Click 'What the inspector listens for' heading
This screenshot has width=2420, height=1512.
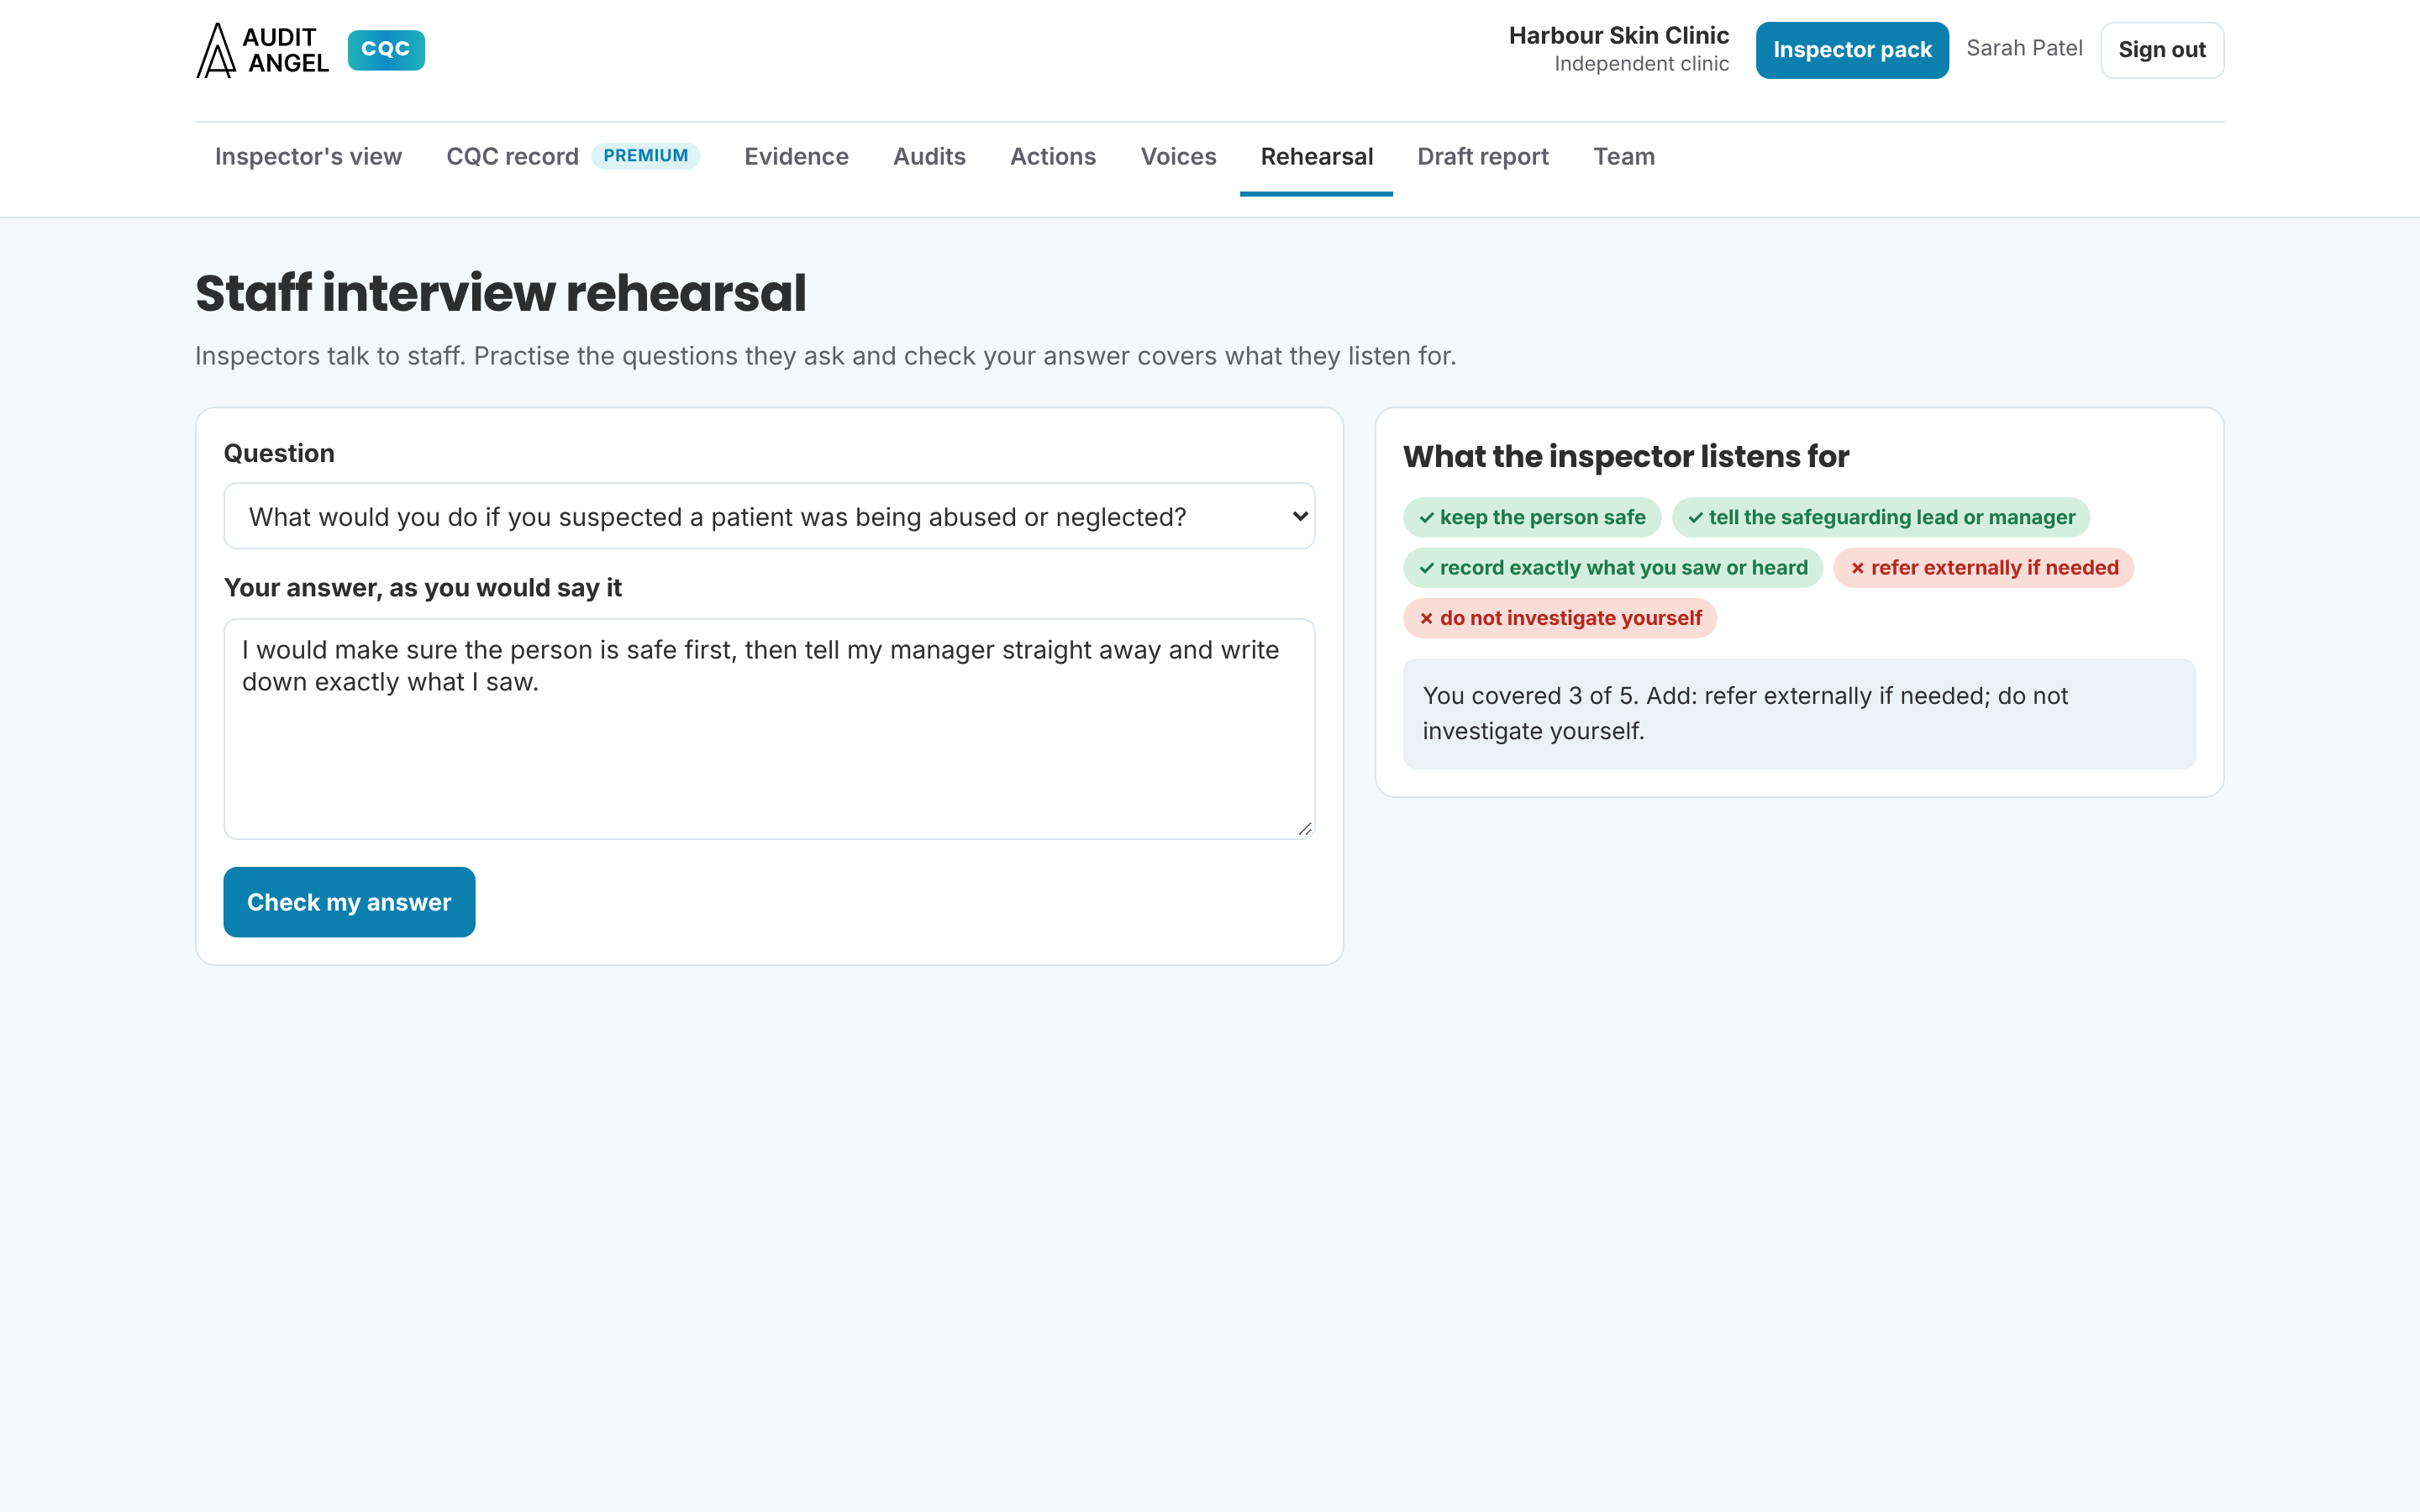tap(1626, 456)
